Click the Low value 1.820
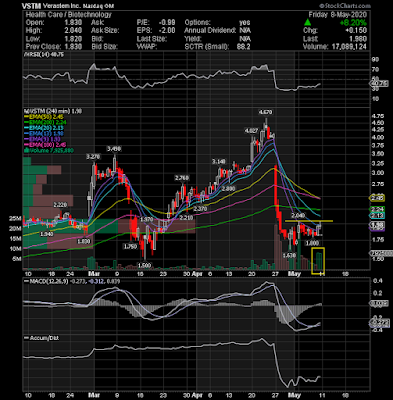This screenshot has height=400, width=393. click(x=73, y=38)
